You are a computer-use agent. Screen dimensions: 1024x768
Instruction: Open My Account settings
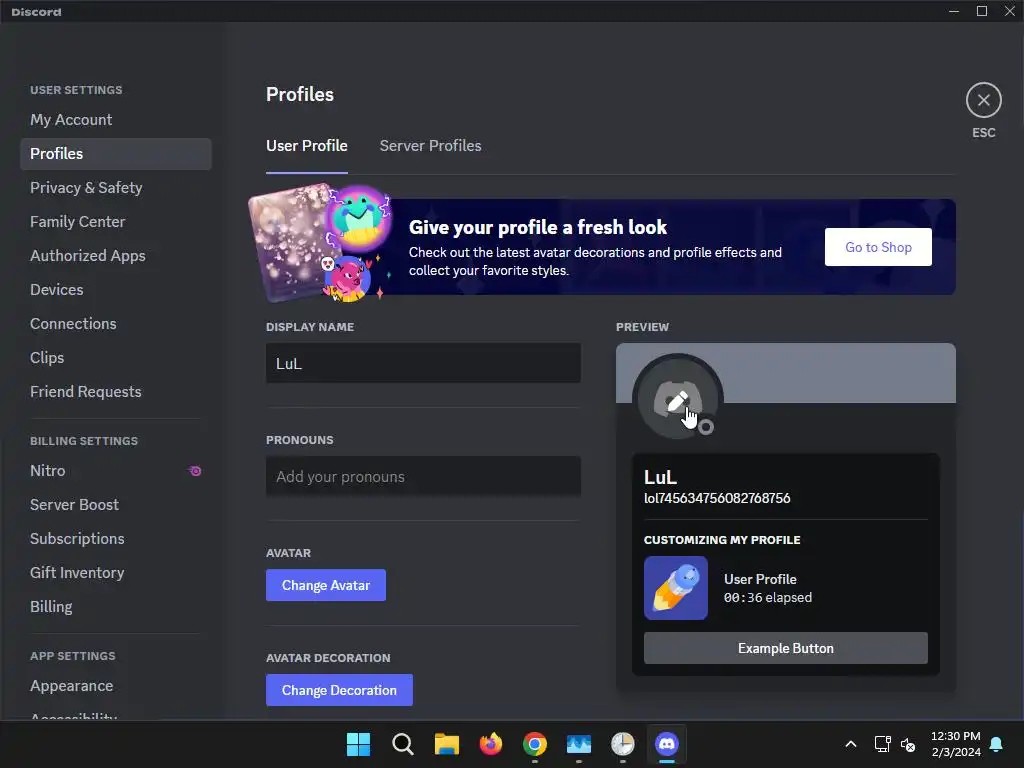pos(116,120)
